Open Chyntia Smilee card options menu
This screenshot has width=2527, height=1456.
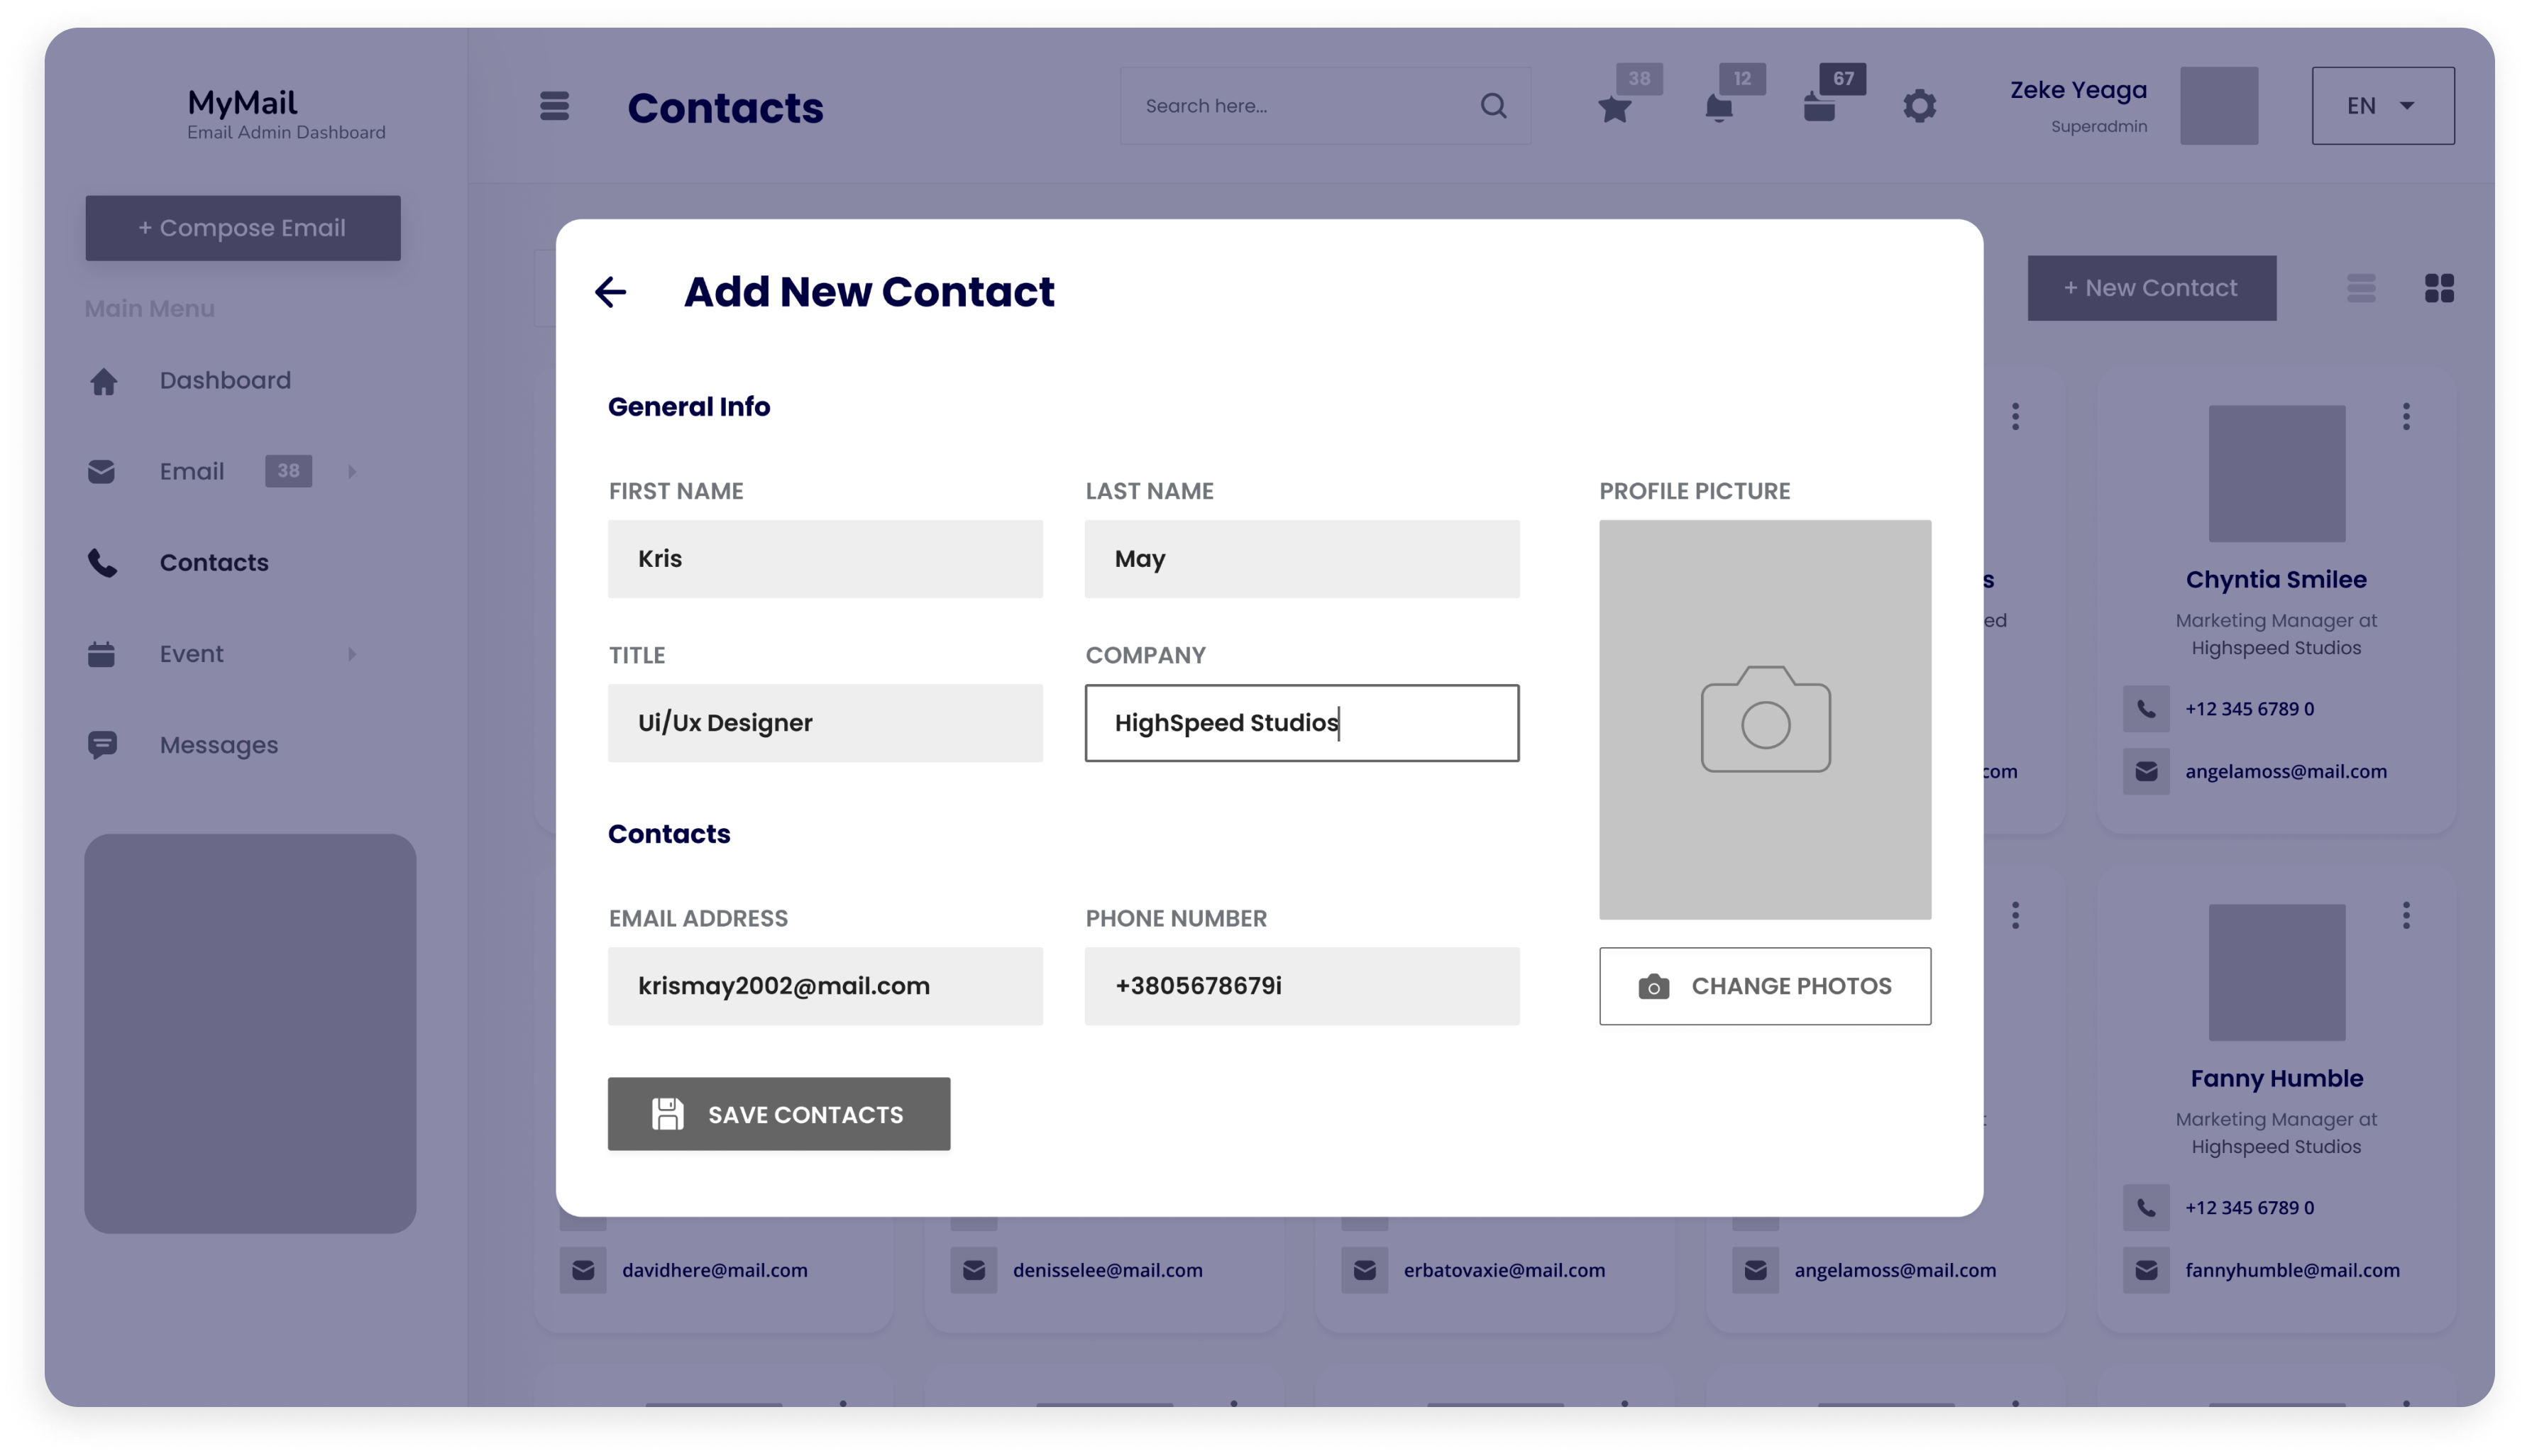coord(2406,416)
